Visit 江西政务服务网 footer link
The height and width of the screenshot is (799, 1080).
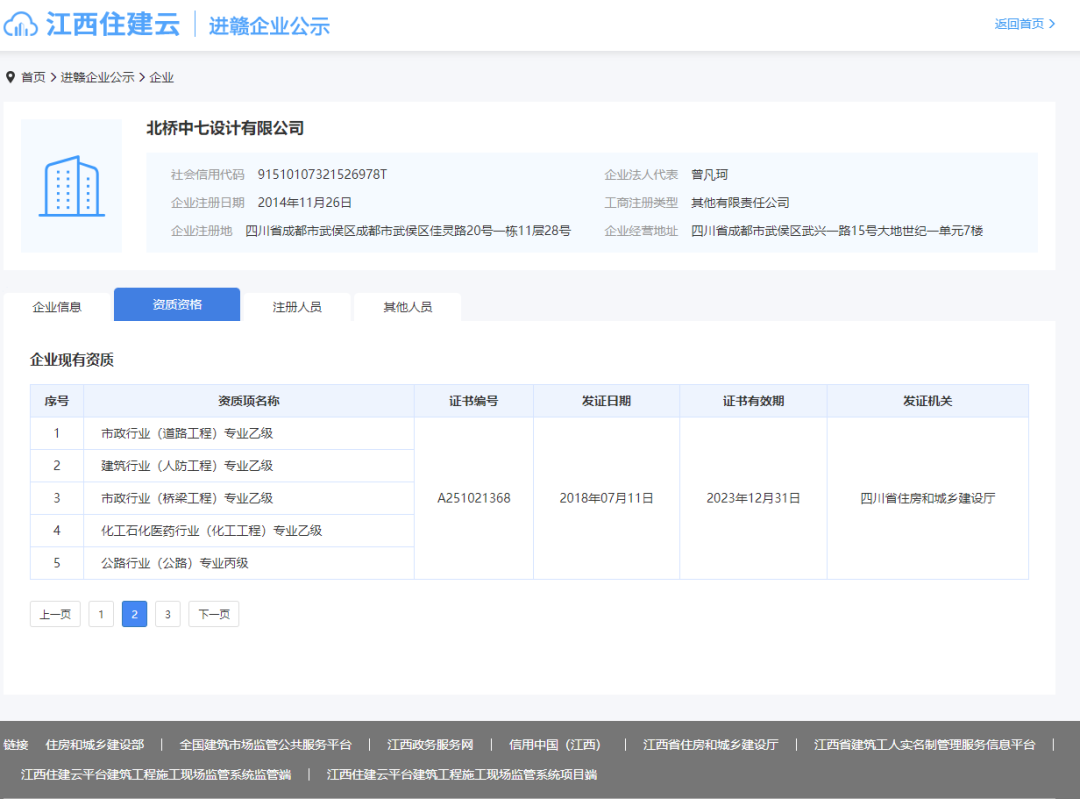coord(430,745)
